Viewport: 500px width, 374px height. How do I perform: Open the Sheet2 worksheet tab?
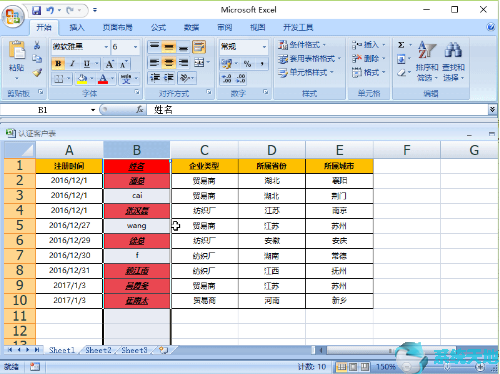click(98, 350)
